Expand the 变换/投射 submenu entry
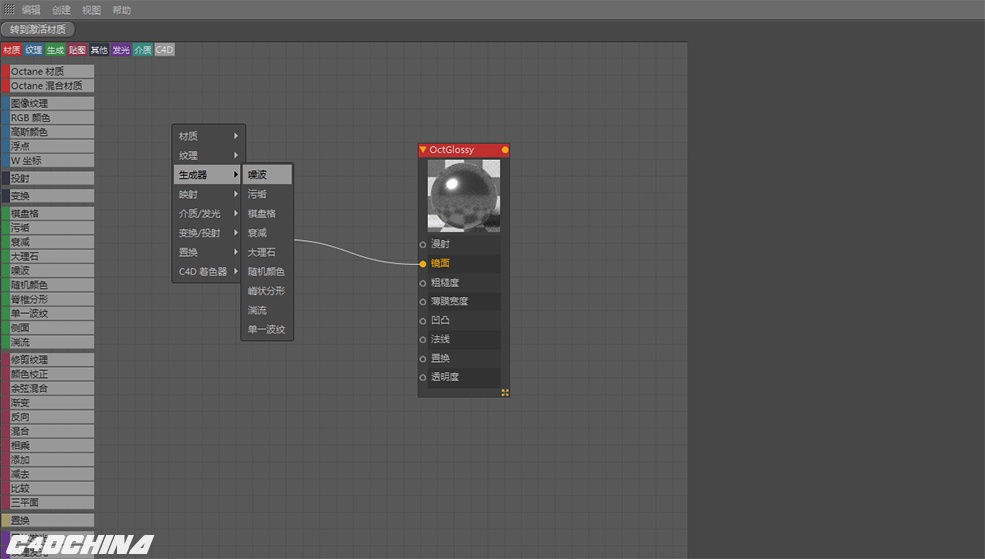 (x=208, y=233)
